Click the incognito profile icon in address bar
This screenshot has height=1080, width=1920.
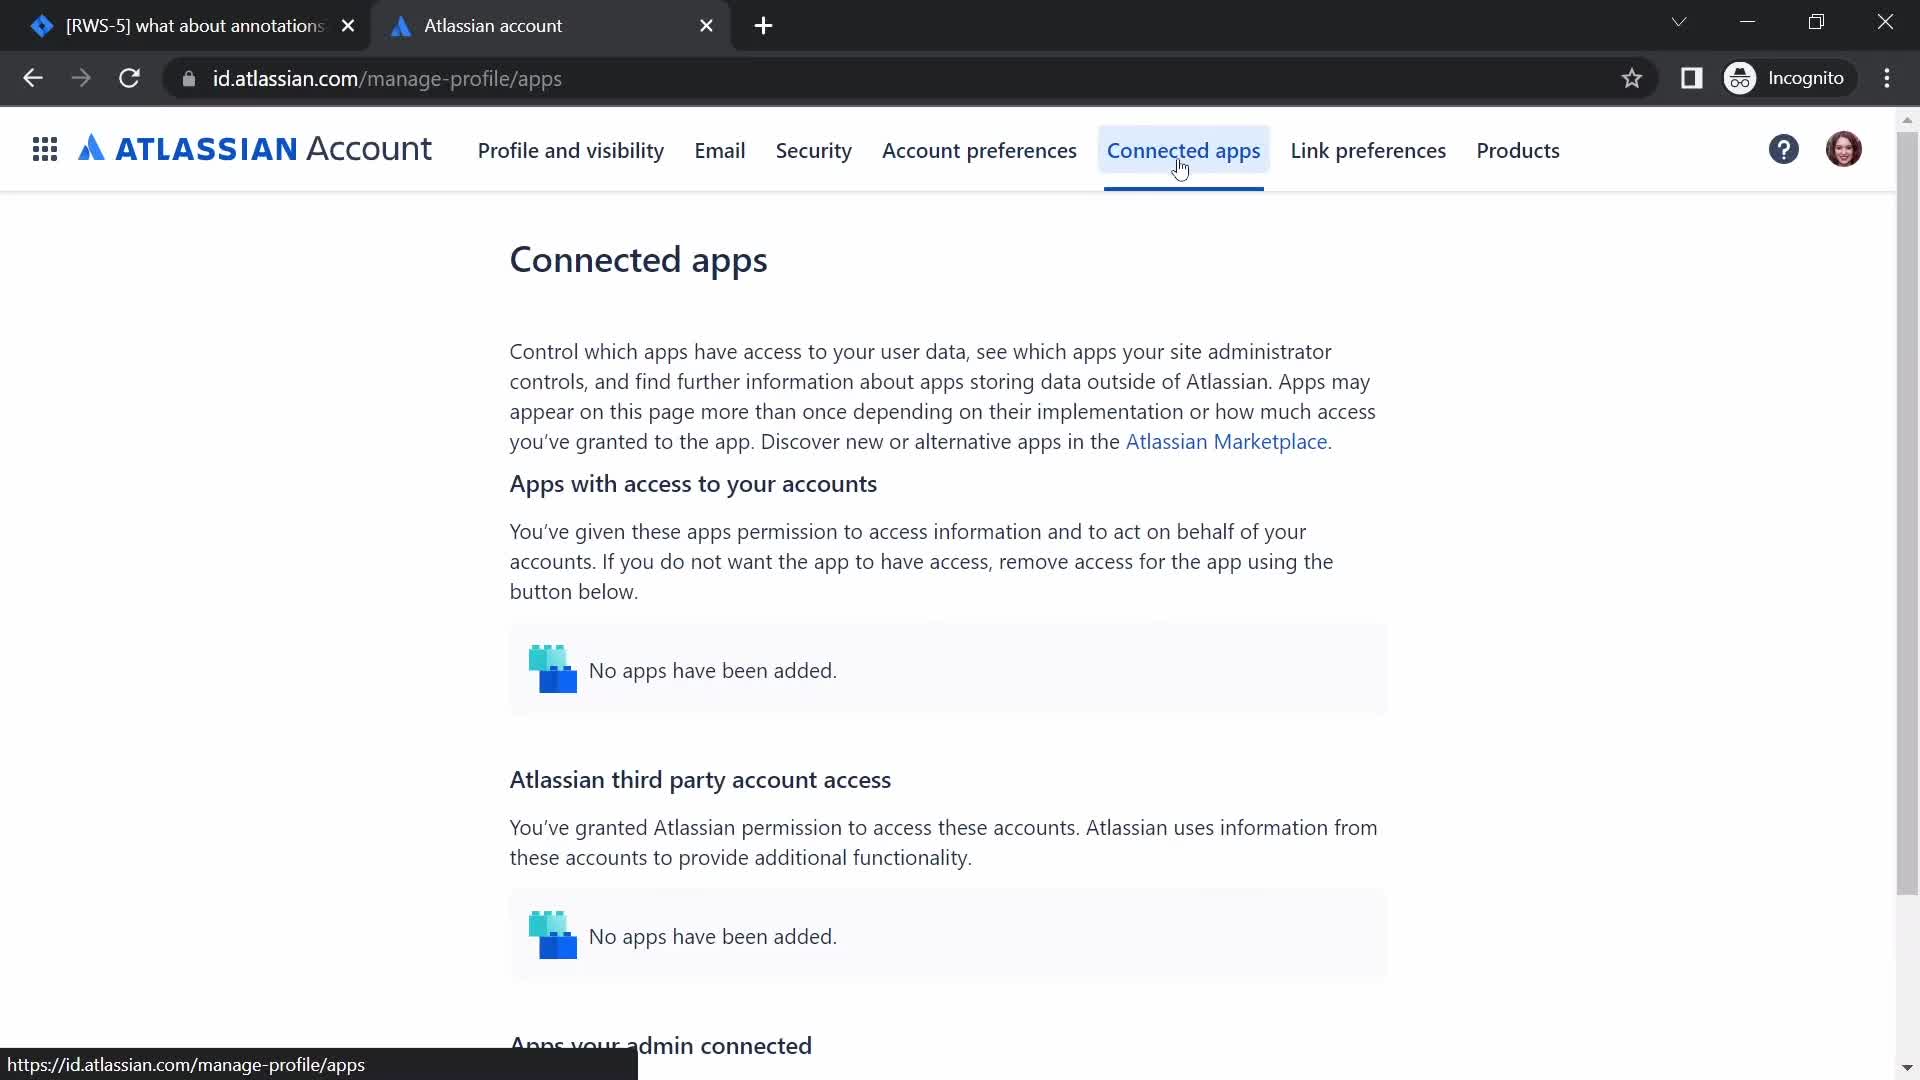pos(1742,78)
